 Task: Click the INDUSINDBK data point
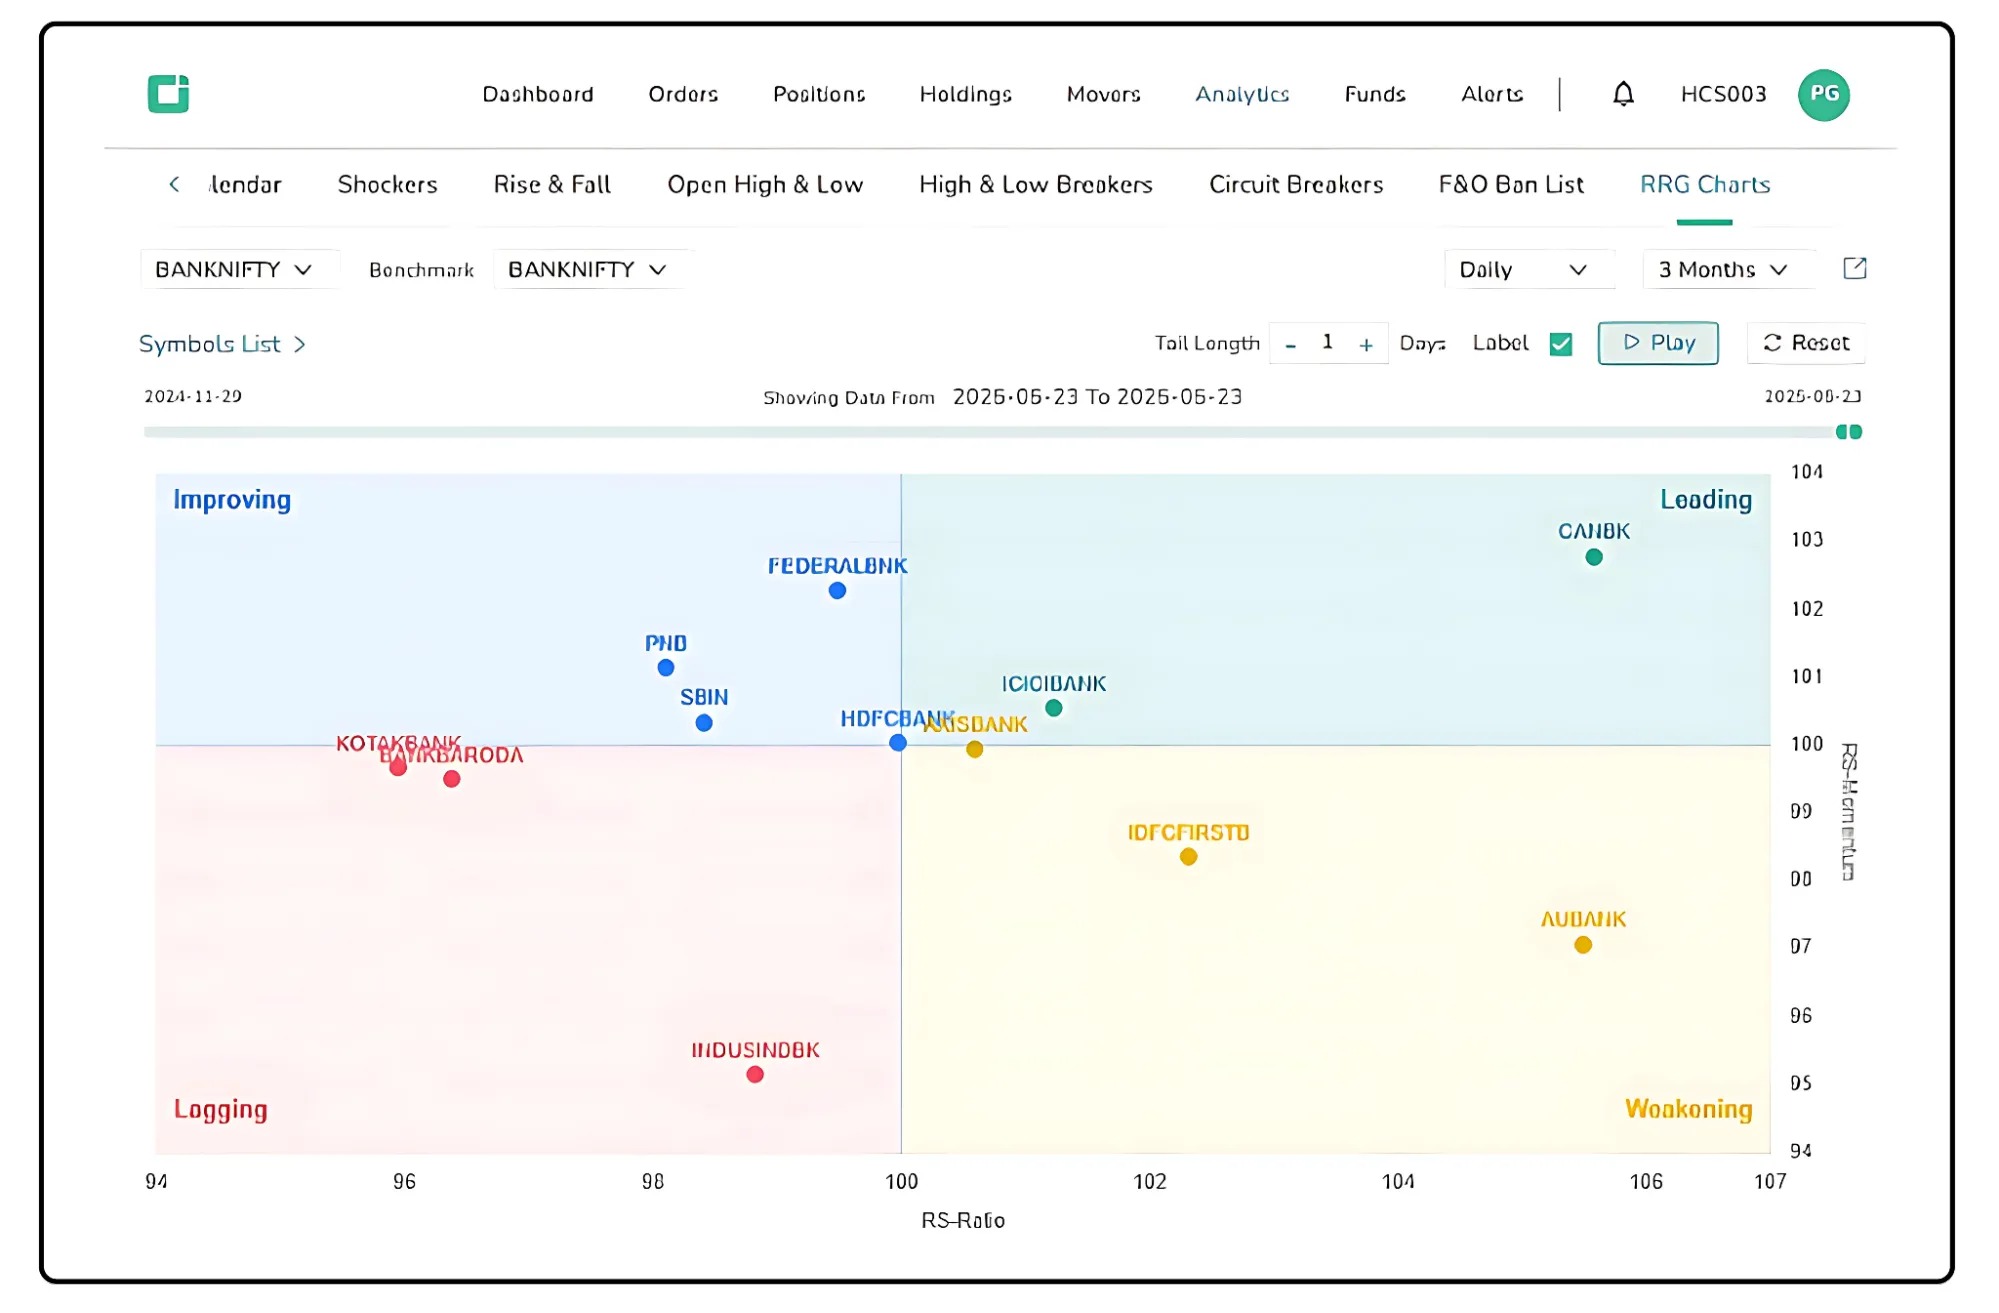click(755, 1074)
